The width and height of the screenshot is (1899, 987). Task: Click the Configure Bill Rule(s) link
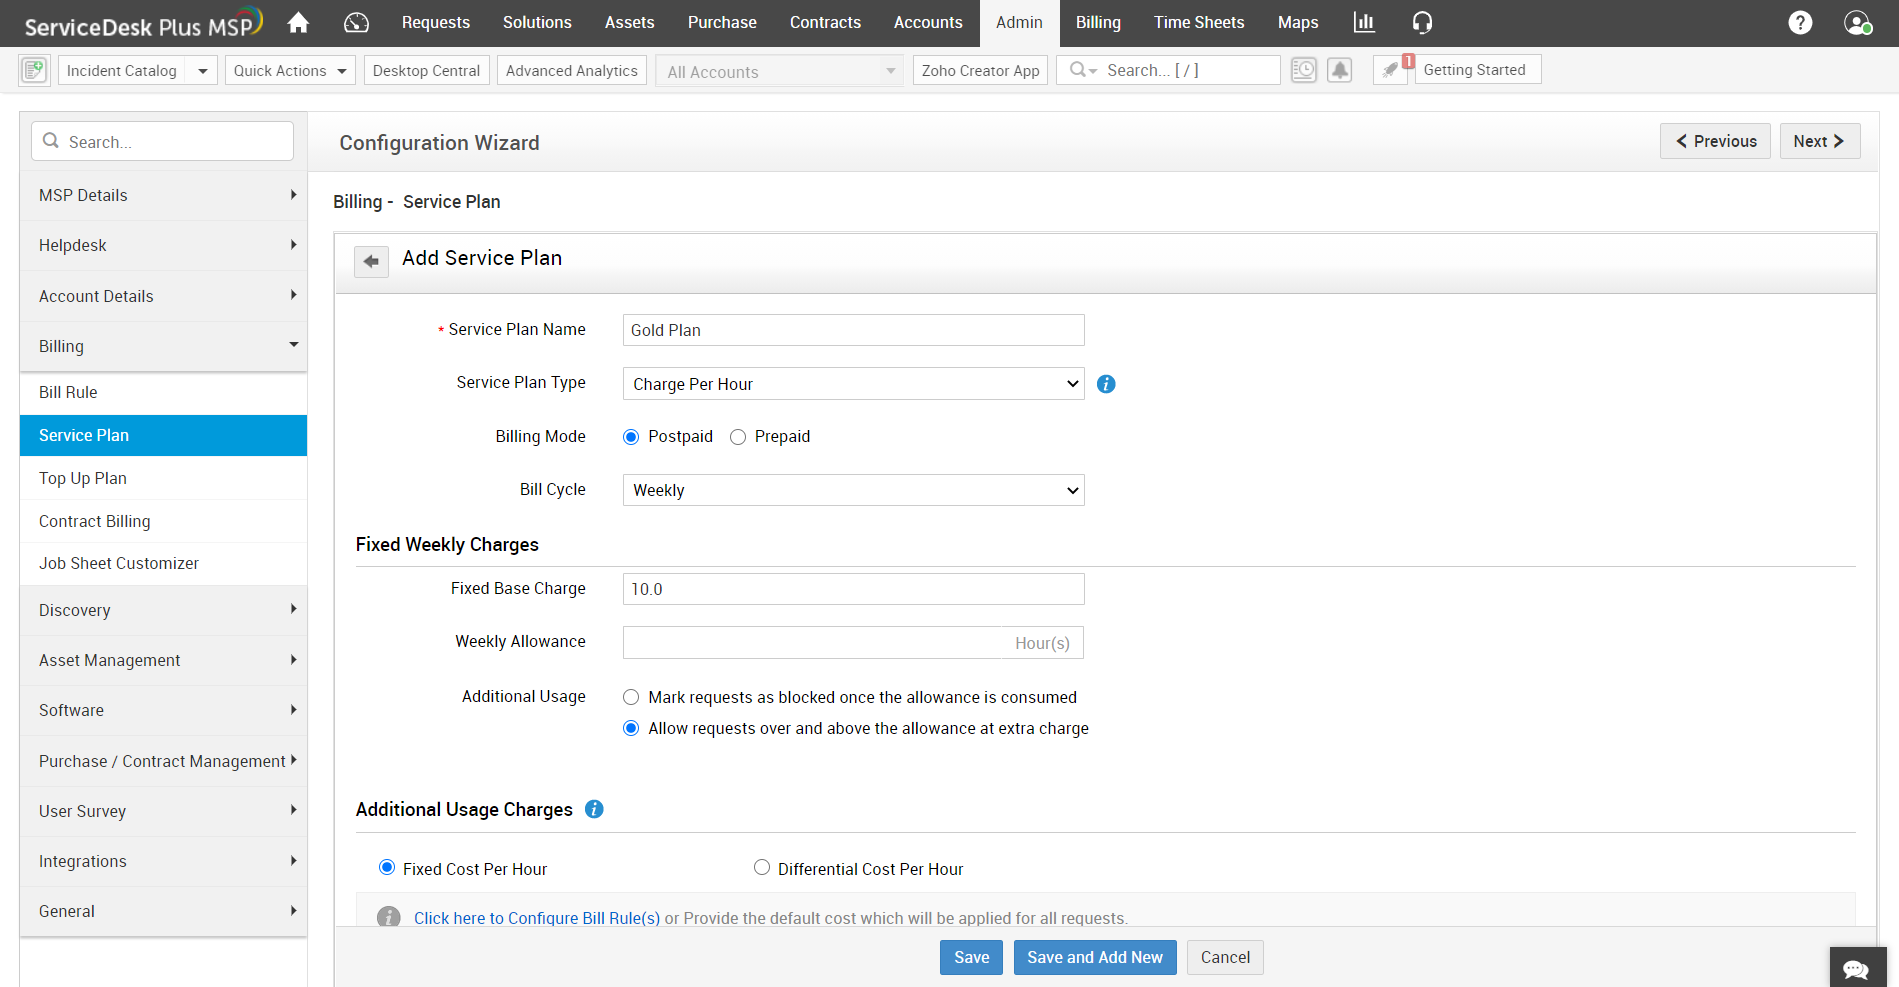pos(537,918)
